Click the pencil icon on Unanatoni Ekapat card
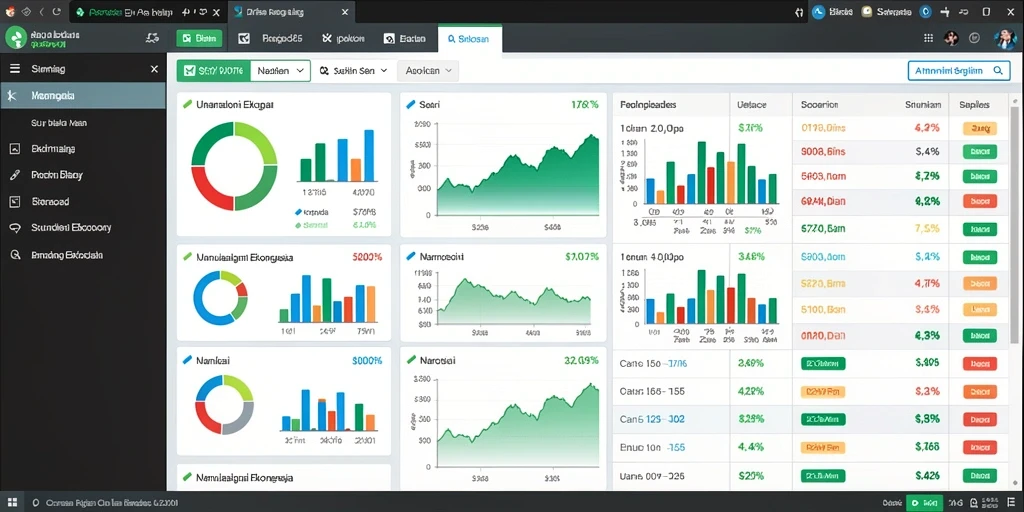Screen dimensions: 1024x512 (x=187, y=104)
